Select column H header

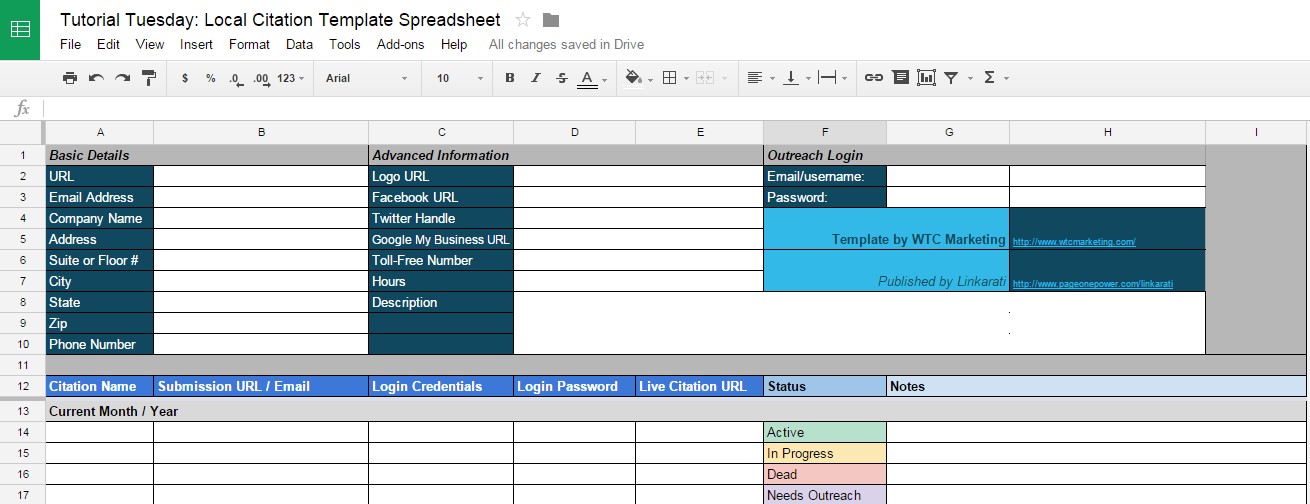(x=1107, y=132)
